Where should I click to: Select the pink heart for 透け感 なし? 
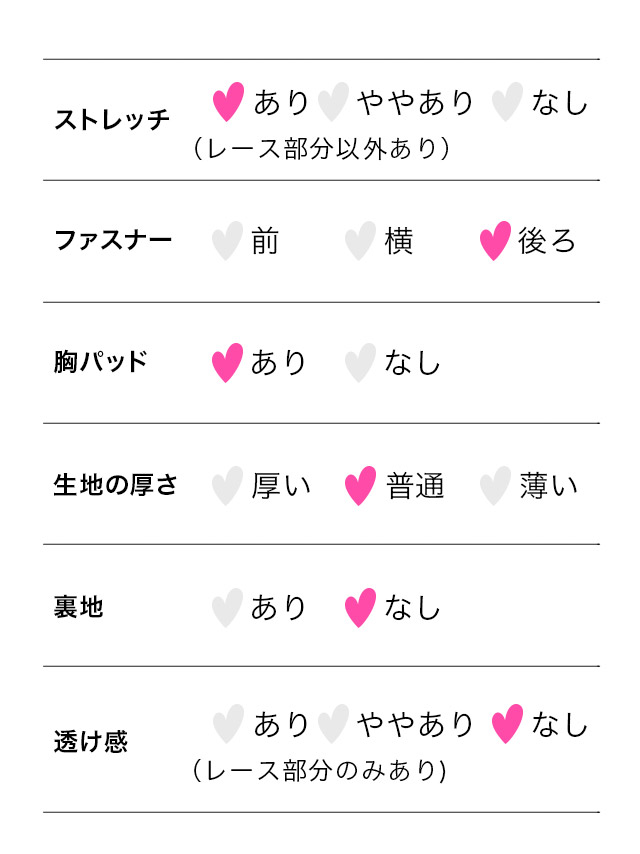[x=507, y=724]
